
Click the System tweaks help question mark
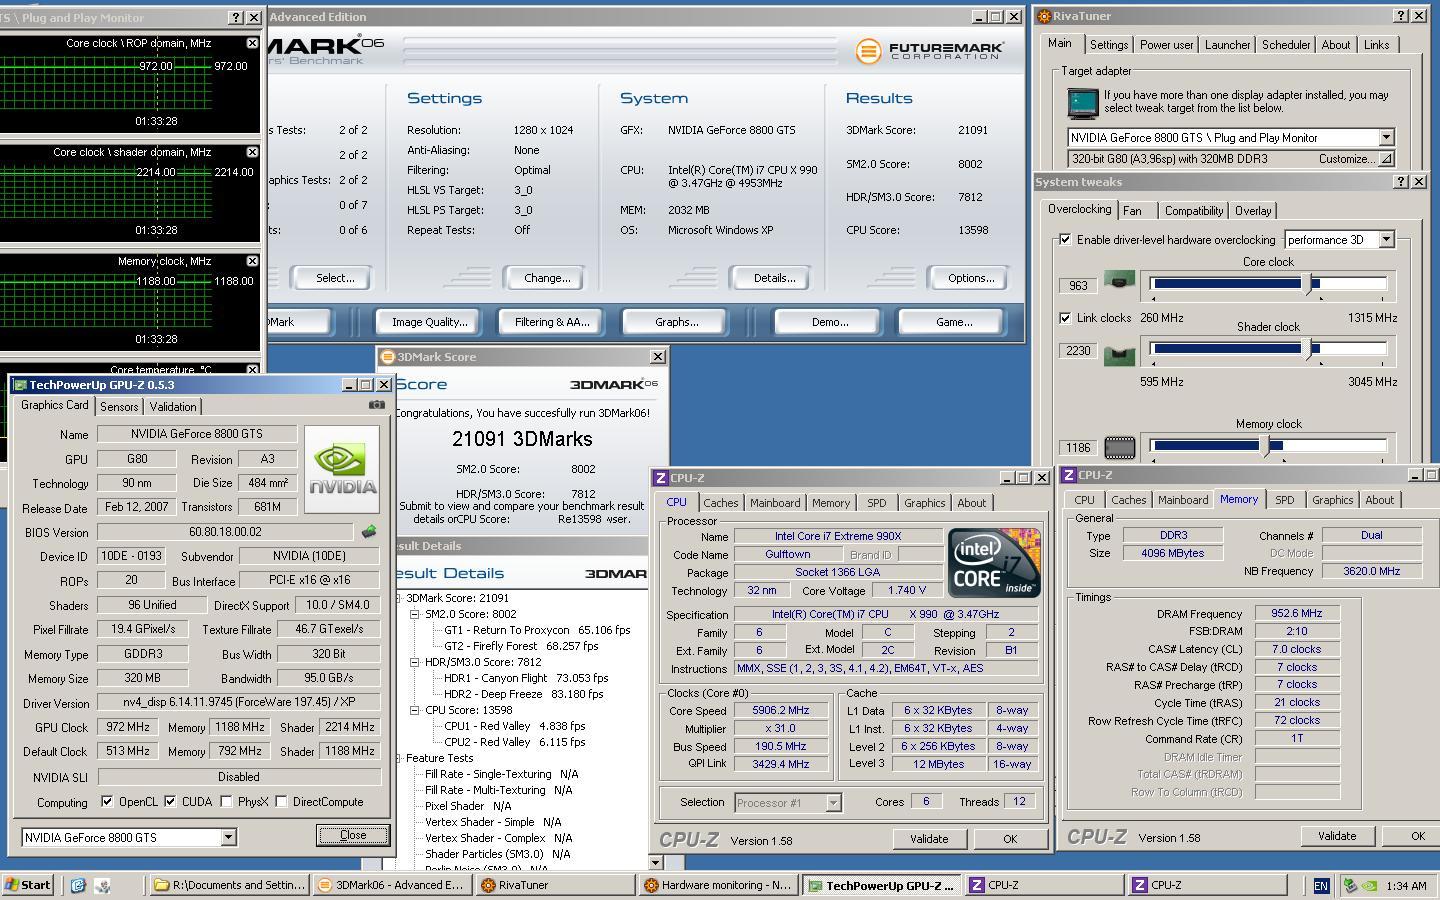click(x=1401, y=181)
